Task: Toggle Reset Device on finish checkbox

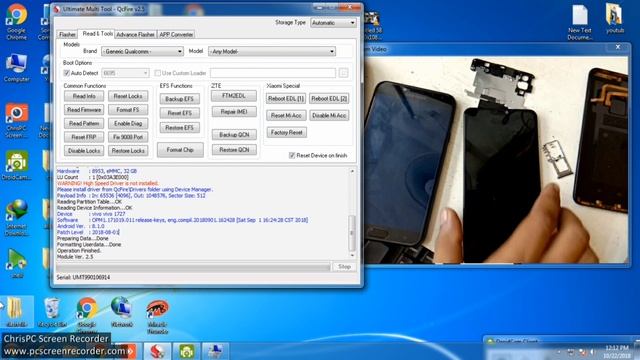Action: (x=292, y=156)
